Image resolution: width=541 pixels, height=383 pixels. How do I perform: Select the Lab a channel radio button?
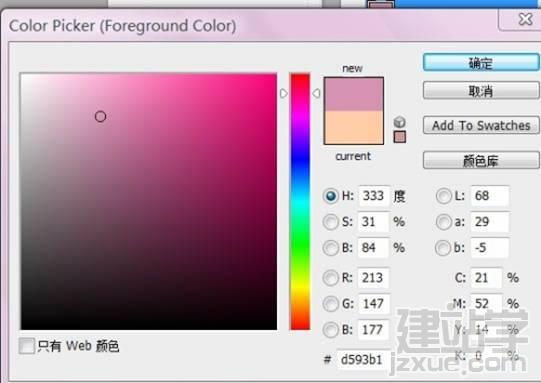point(444,222)
